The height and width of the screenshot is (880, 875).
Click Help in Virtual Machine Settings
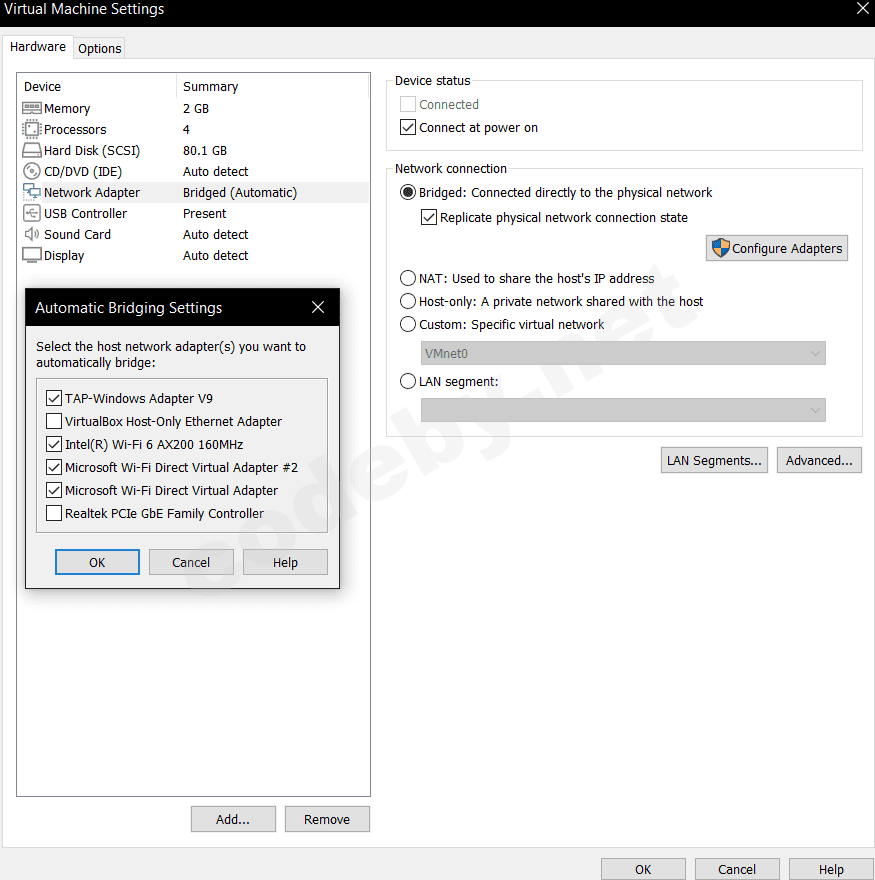(x=831, y=869)
